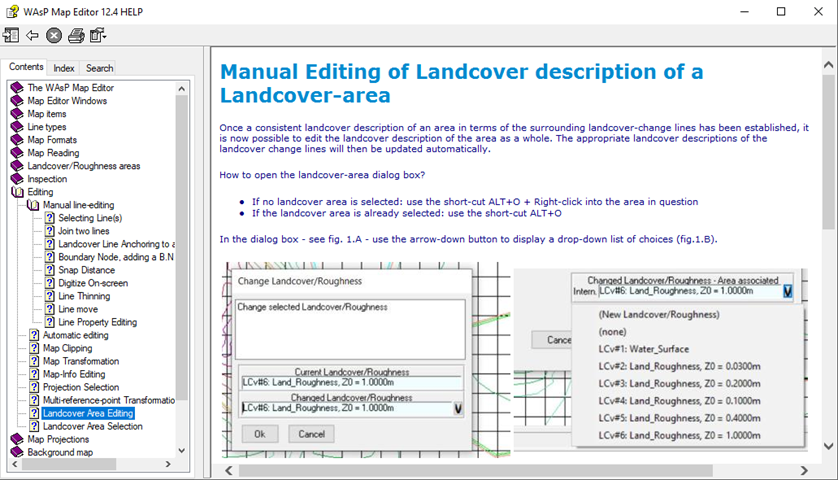Open the Landcover Area Selection topic
Screen dimensions: 838x480
[92, 427]
